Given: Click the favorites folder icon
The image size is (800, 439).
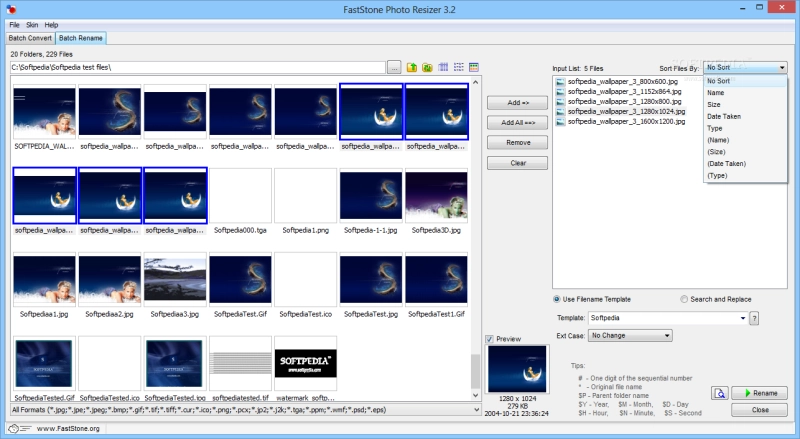Looking at the screenshot, I should (427, 67).
